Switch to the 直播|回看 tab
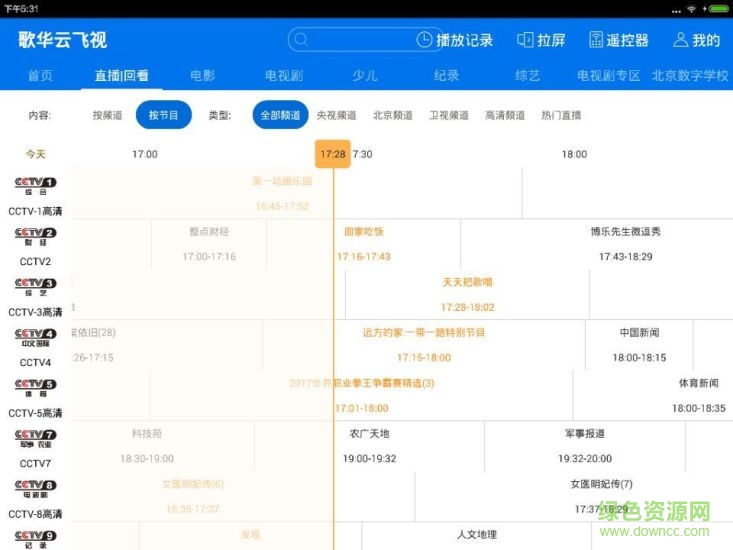733x550 pixels. (122, 75)
